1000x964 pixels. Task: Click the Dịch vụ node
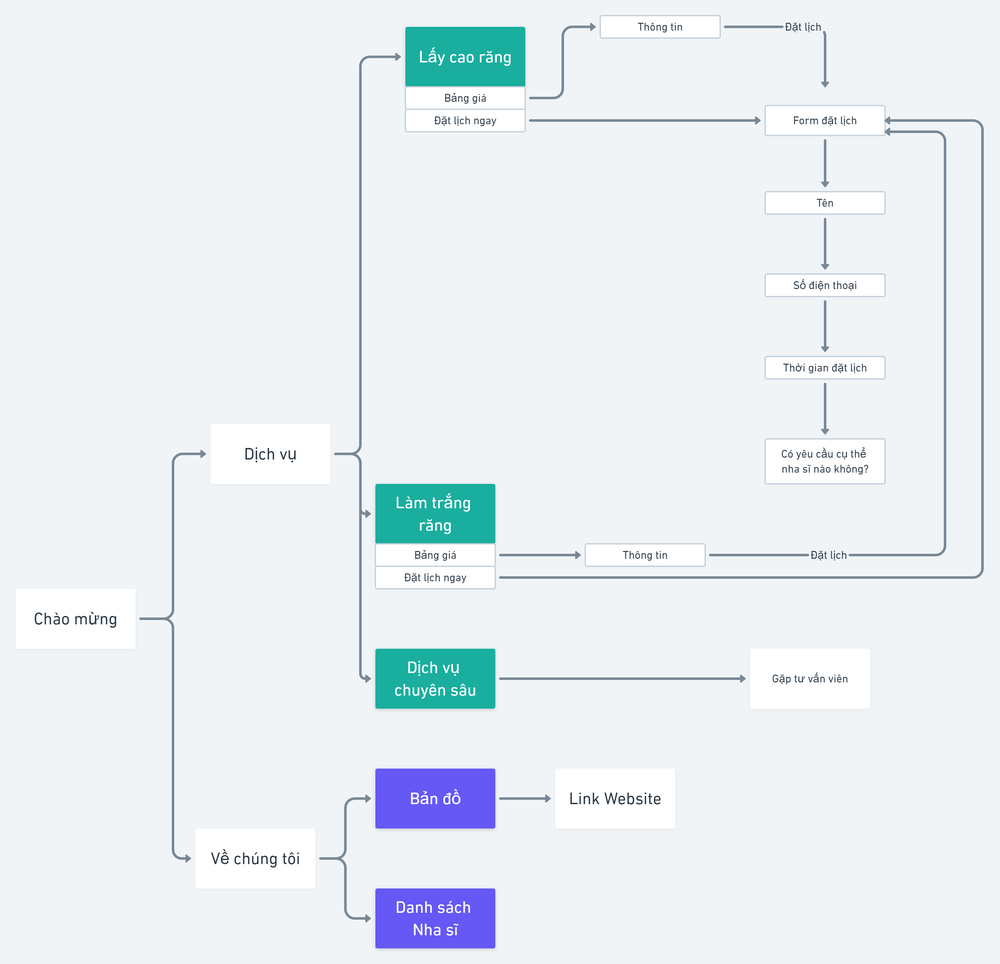[x=270, y=454]
